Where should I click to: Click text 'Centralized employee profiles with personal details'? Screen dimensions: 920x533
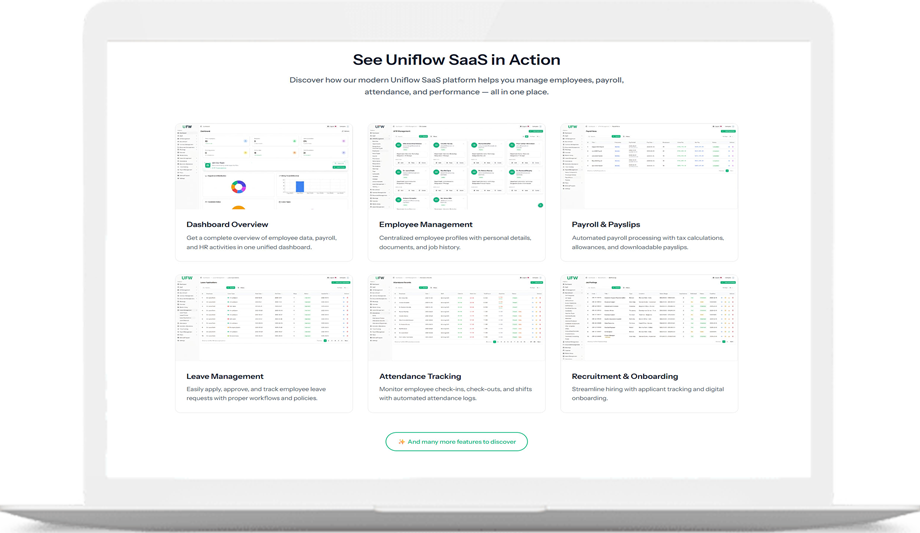[455, 238]
